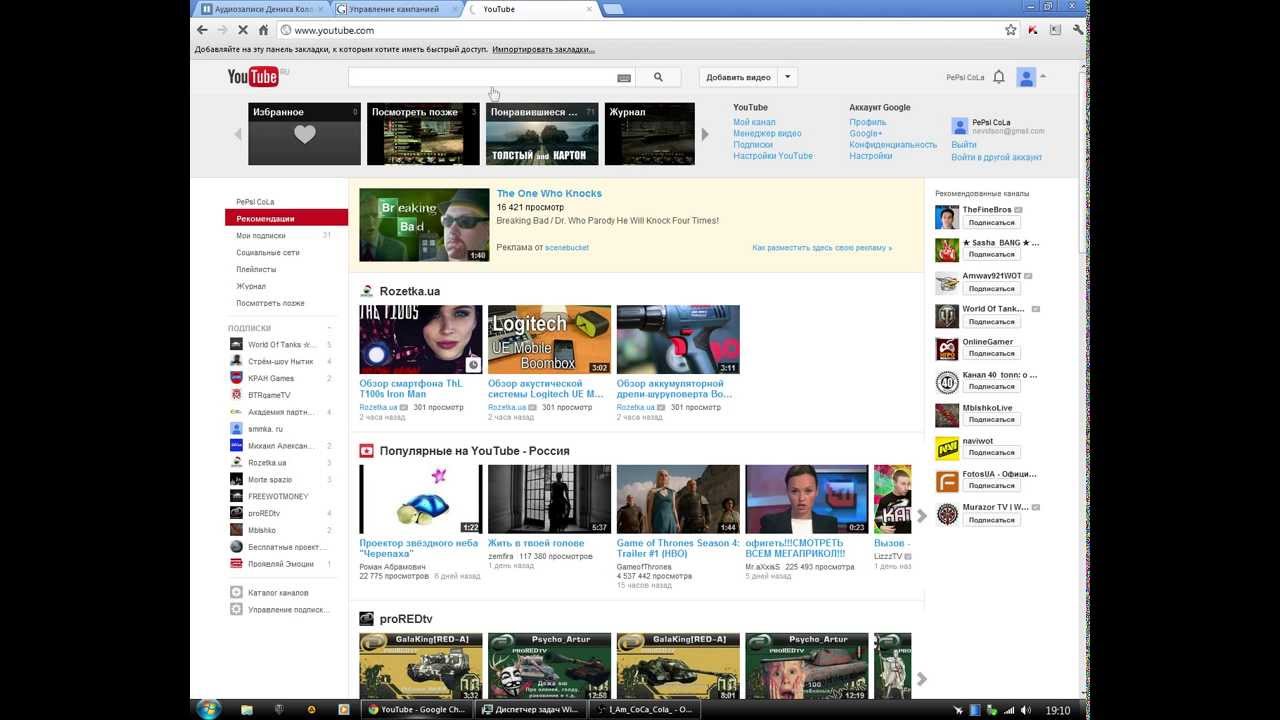The image size is (1280, 720).
Task: Go back with the browser back arrow
Action: pos(202,30)
